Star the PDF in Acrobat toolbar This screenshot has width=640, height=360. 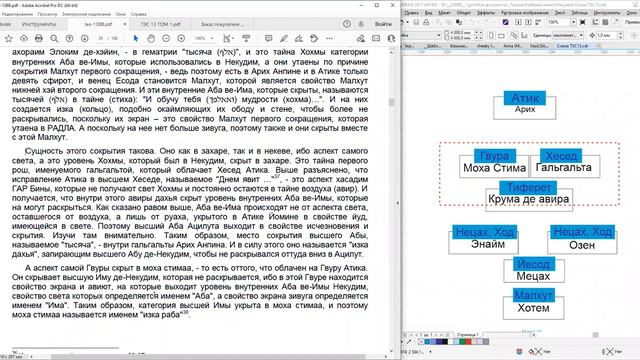[9, 38]
